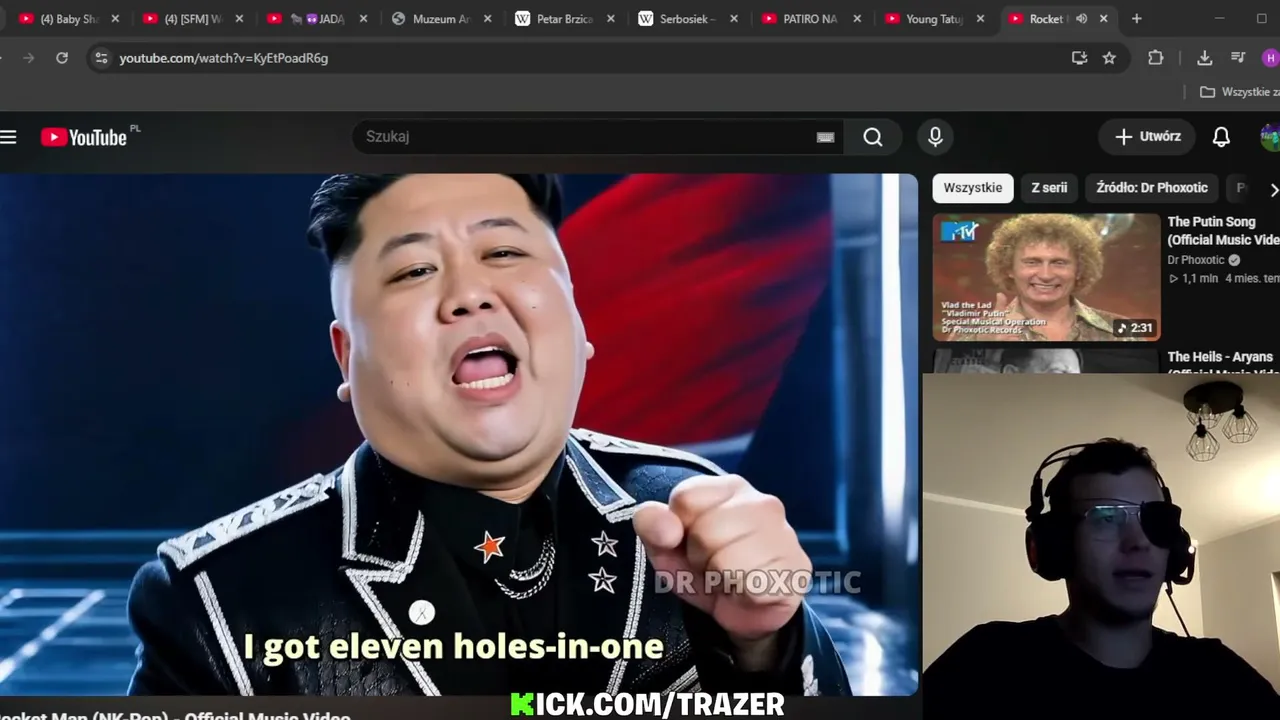
Task: Click the address bar URL
Action: [x=224, y=58]
